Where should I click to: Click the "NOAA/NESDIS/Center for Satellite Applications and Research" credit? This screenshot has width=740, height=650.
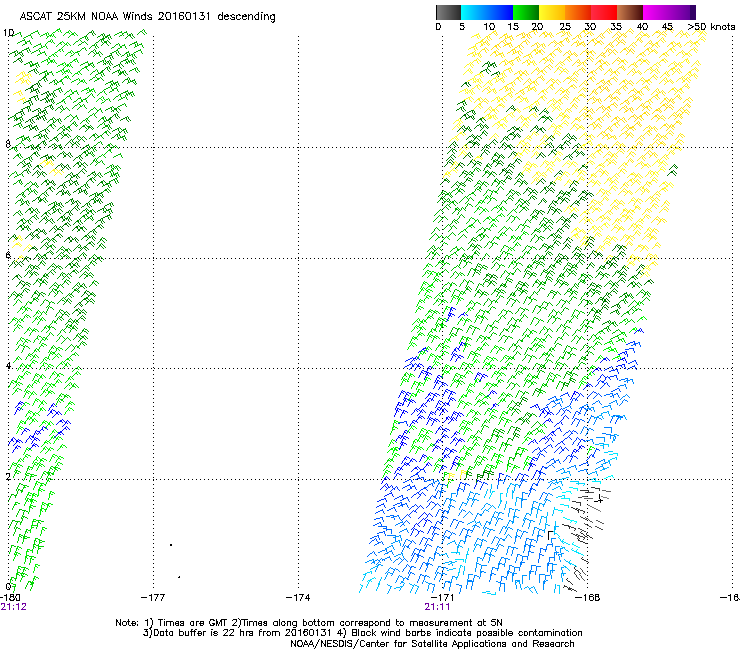click(432, 644)
